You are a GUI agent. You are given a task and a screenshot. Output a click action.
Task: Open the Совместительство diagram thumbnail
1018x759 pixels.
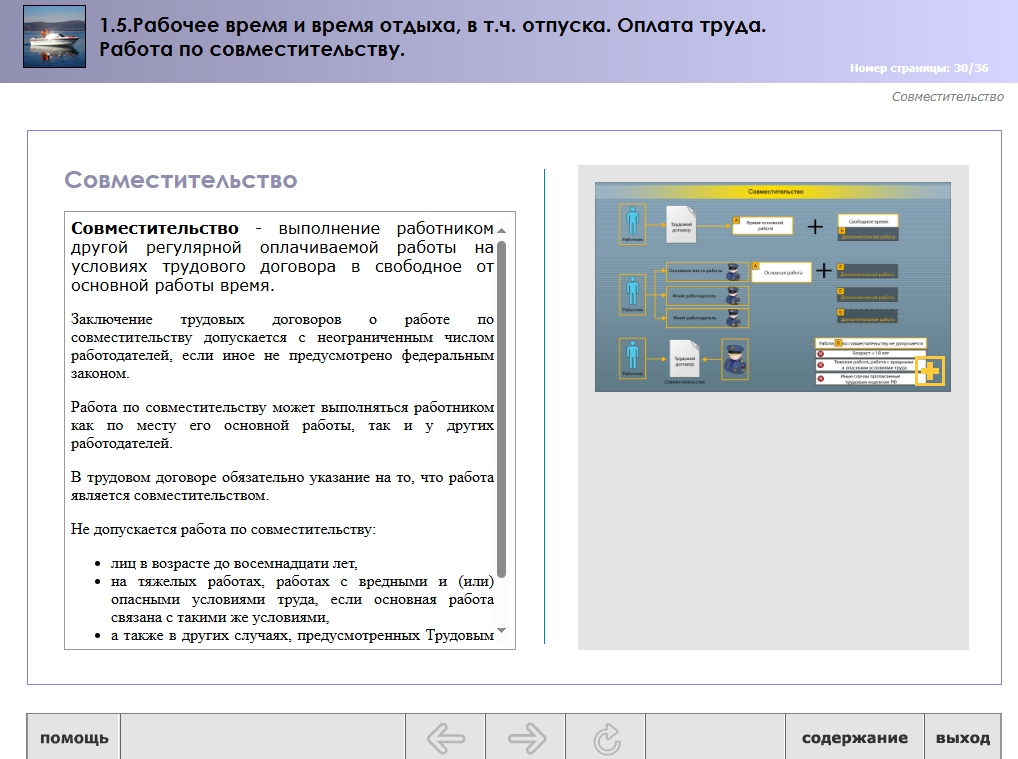pyautogui.click(x=773, y=286)
